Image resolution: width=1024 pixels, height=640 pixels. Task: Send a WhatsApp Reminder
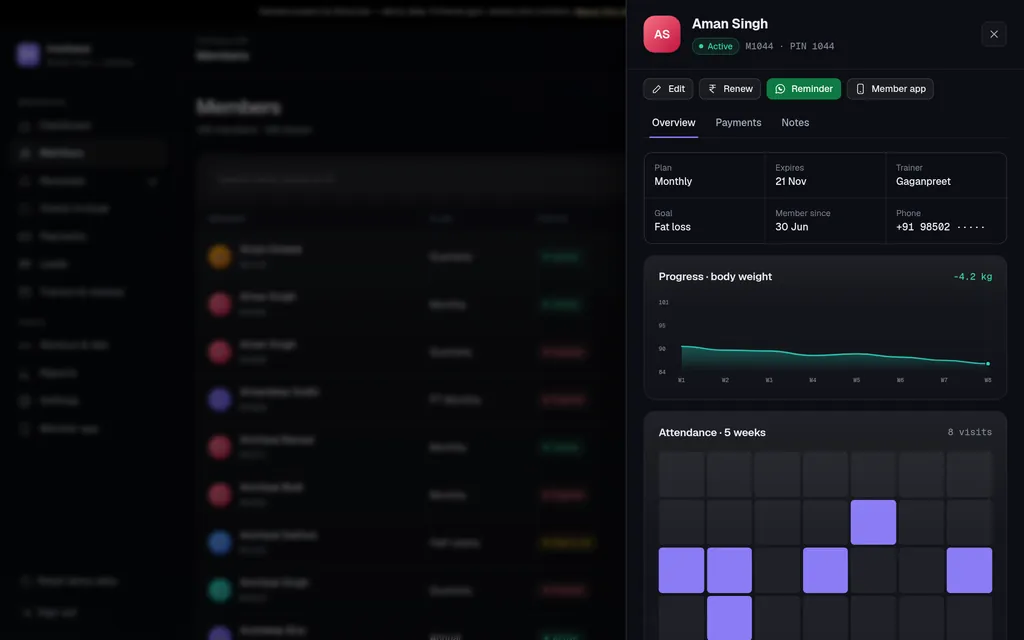[x=803, y=89]
